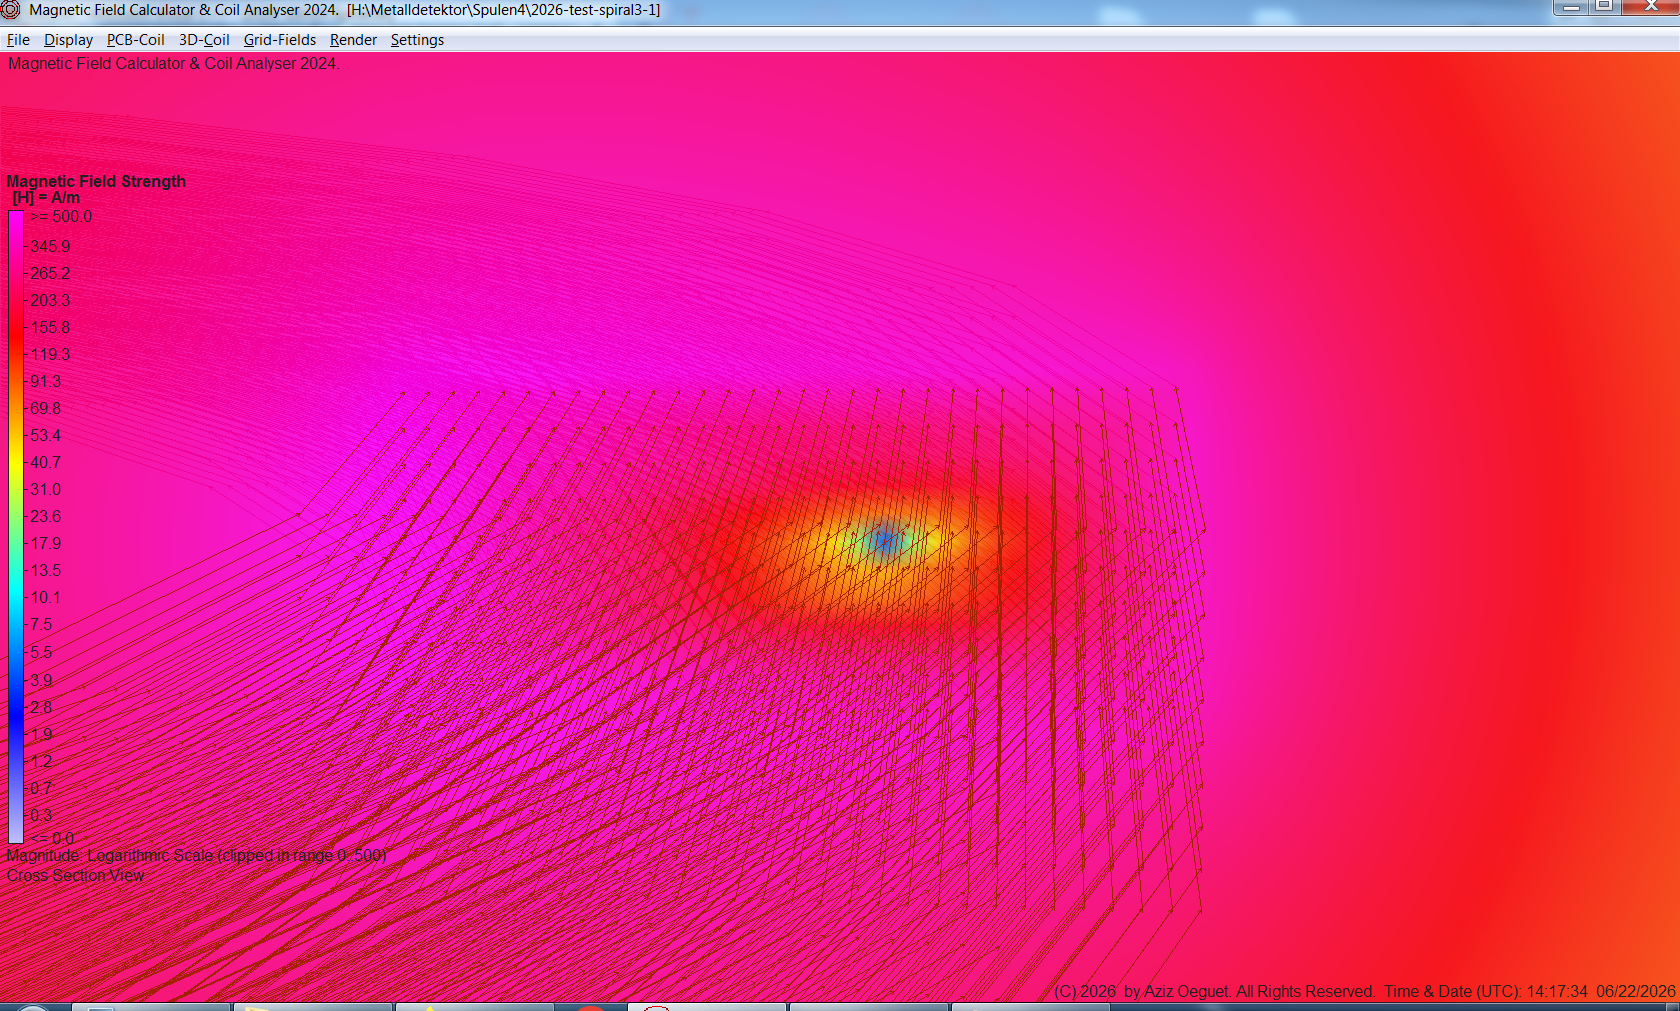The image size is (1680, 1011).
Task: Click the '0.3' legend value
Action: pyautogui.click(x=41, y=815)
